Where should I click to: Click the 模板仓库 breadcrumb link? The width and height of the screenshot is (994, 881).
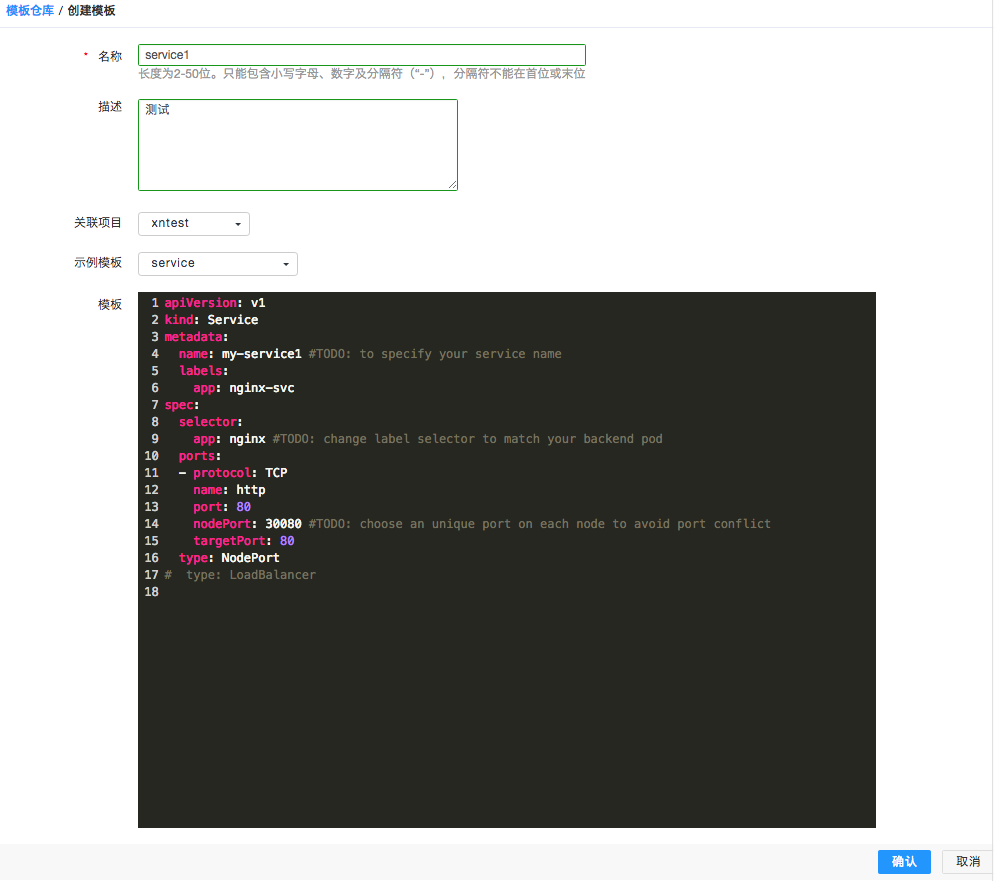(x=30, y=10)
